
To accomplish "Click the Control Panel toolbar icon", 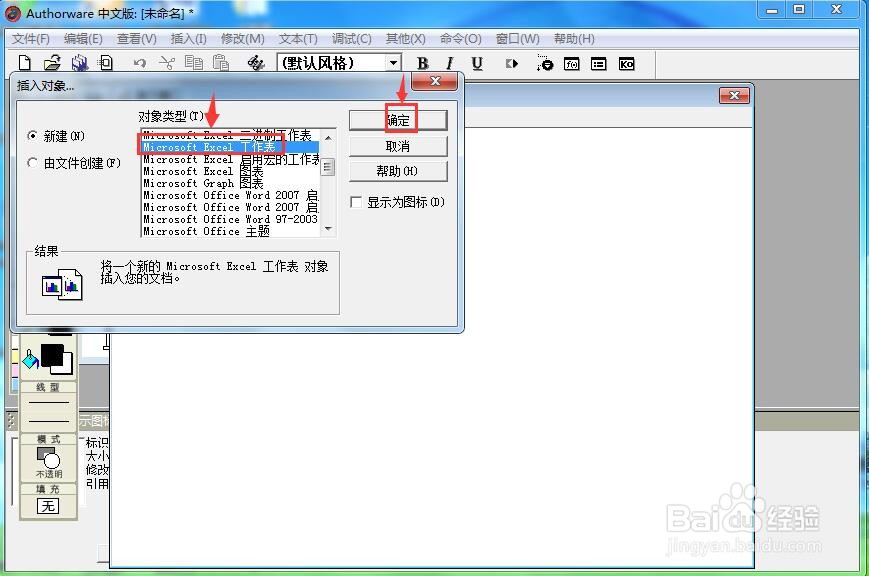I will click(x=544, y=64).
